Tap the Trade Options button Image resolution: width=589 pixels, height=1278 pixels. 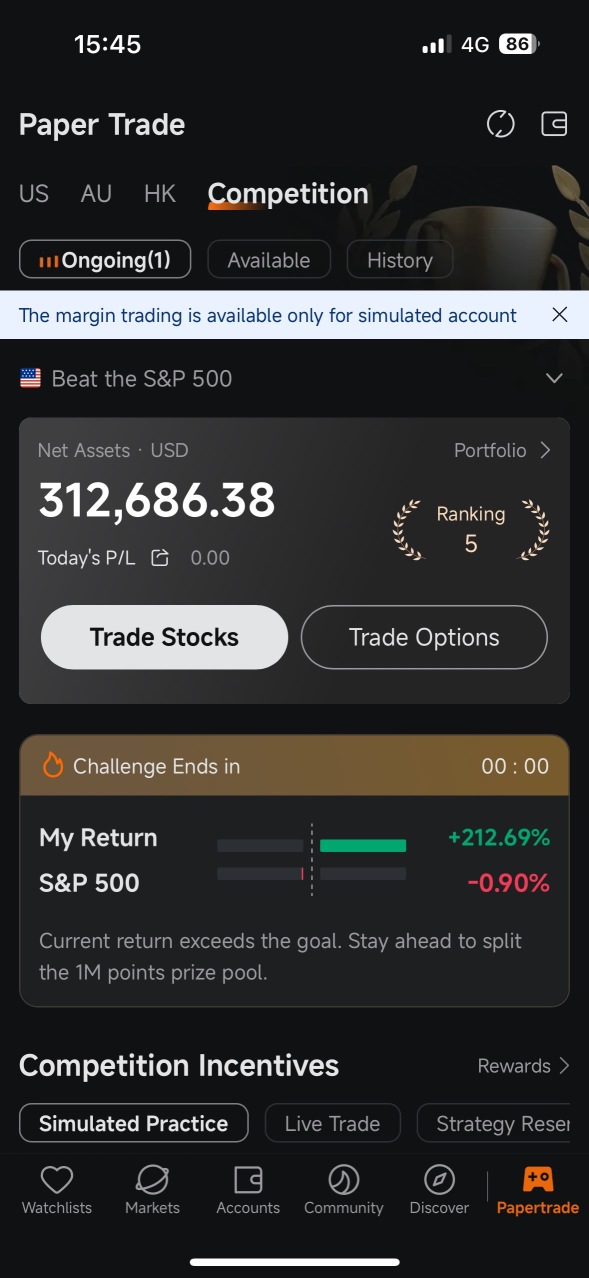(424, 637)
